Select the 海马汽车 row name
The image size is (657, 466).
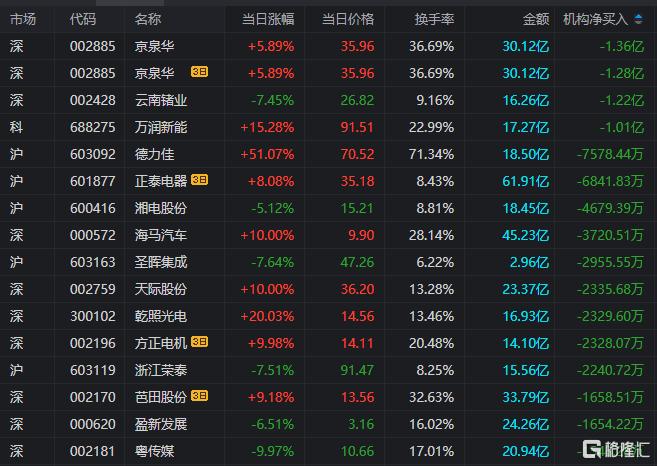click(x=160, y=235)
